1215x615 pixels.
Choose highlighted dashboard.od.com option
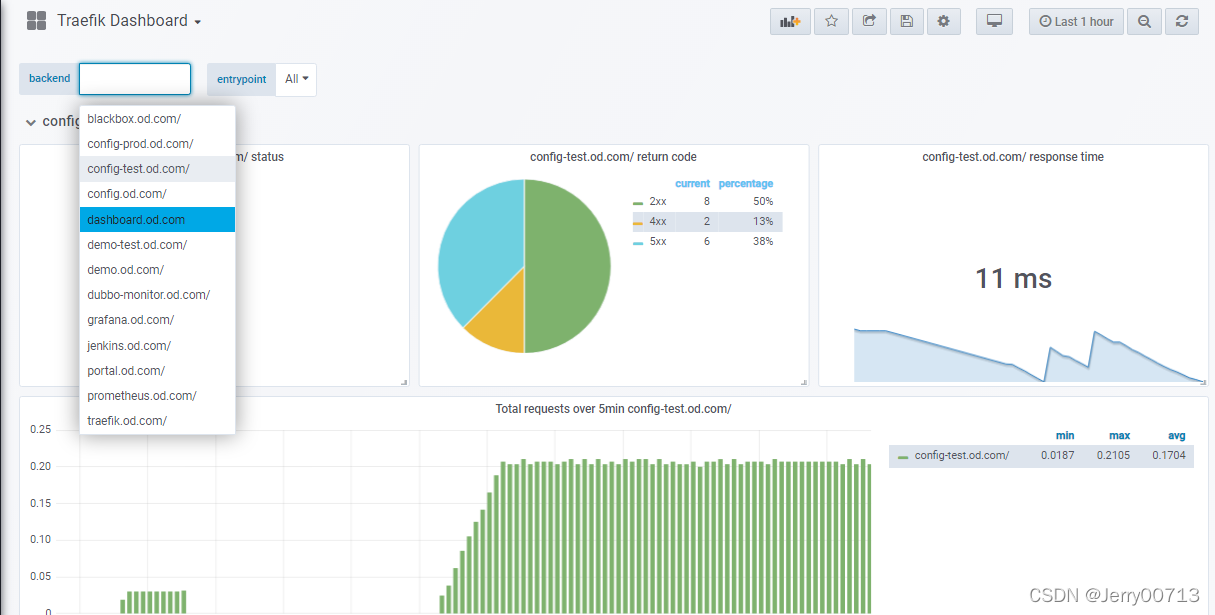(157, 219)
